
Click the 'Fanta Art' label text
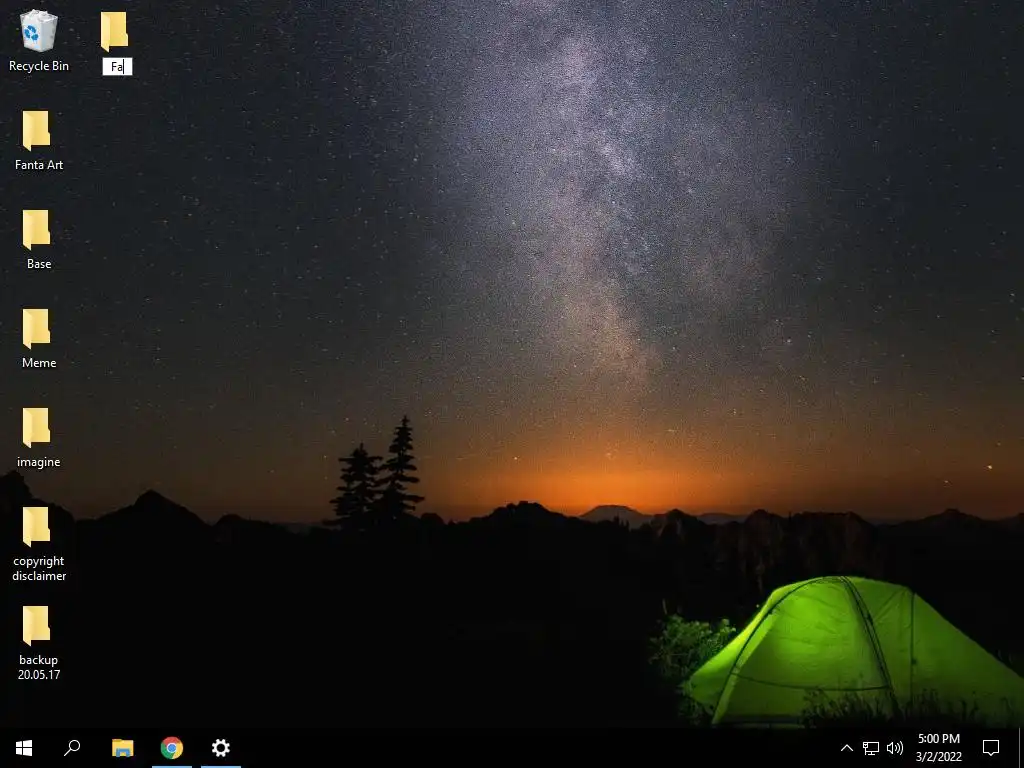[x=39, y=165]
